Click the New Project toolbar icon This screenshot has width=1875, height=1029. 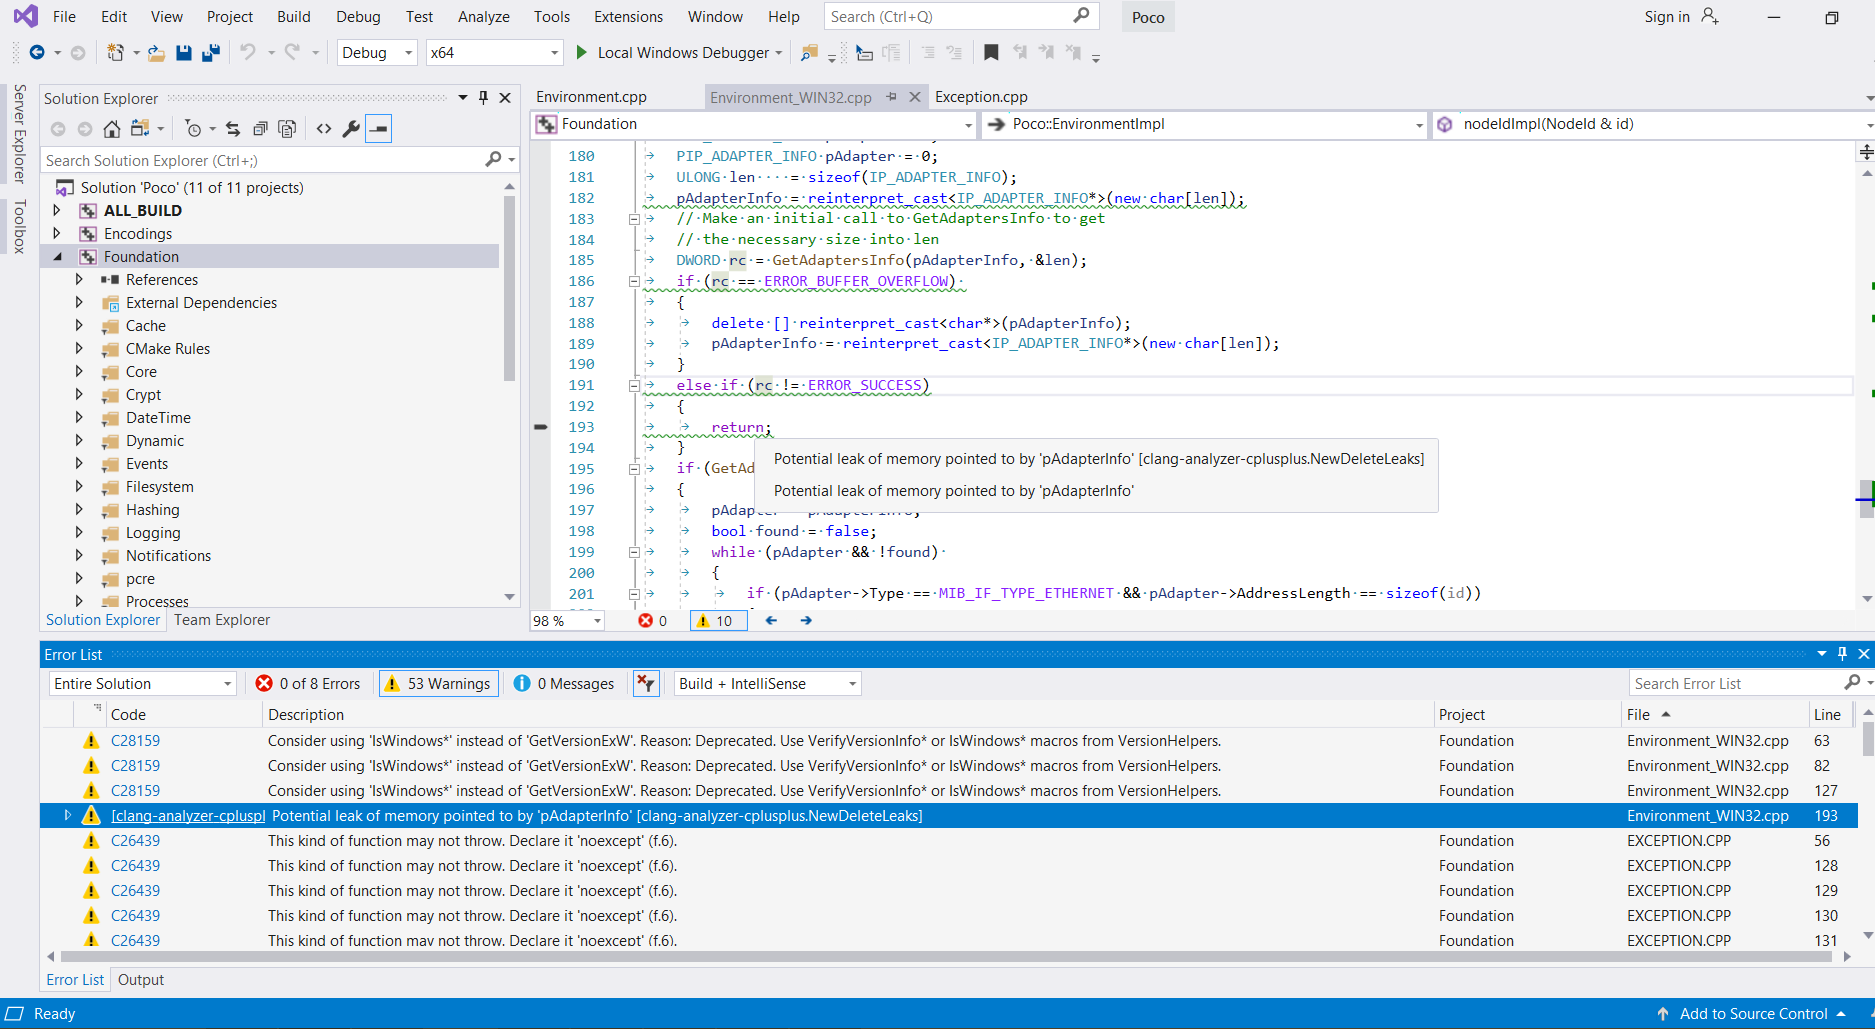coord(116,53)
